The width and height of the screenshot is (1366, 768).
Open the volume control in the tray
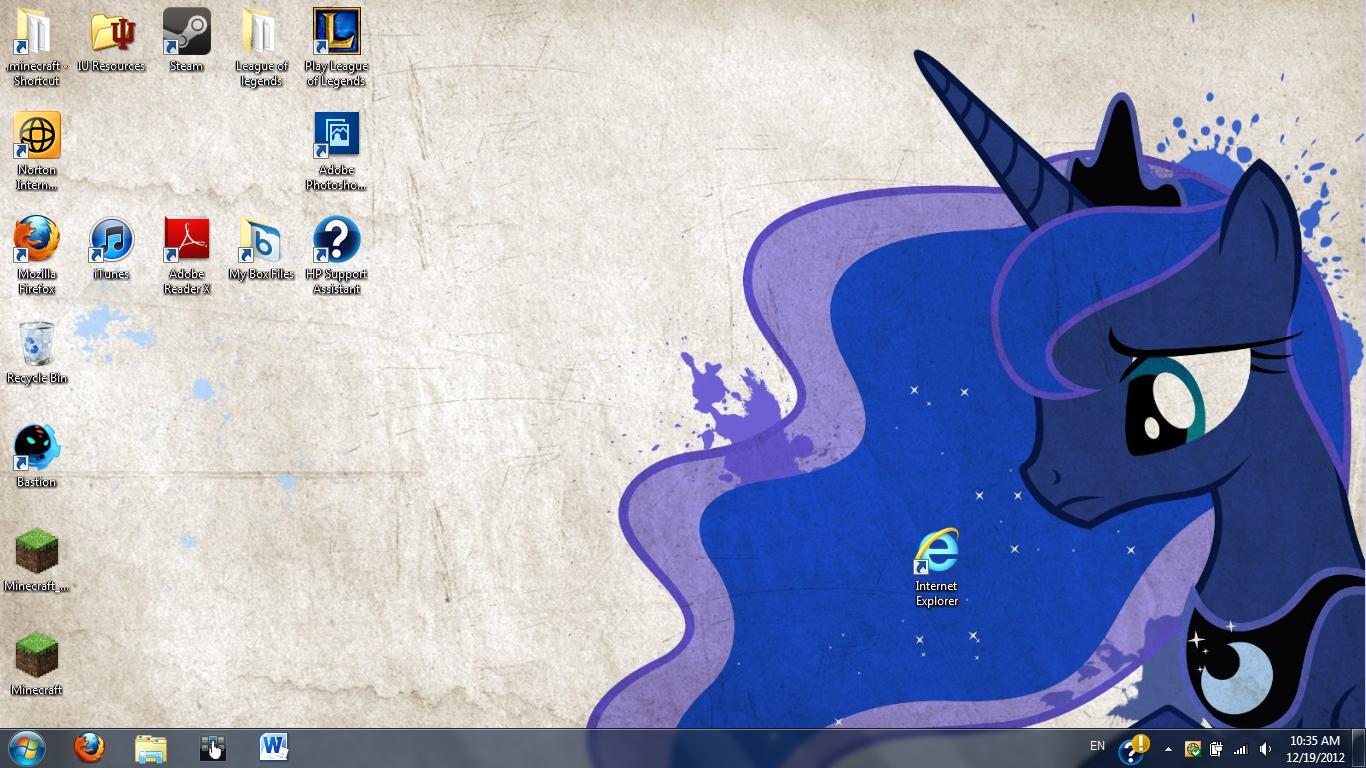tap(1264, 747)
